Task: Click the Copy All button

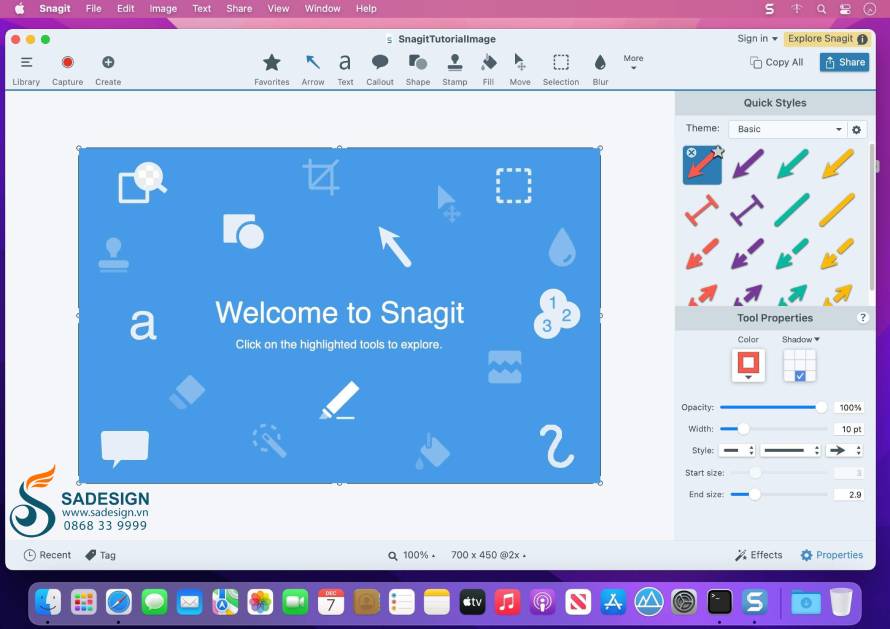Action: [776, 62]
